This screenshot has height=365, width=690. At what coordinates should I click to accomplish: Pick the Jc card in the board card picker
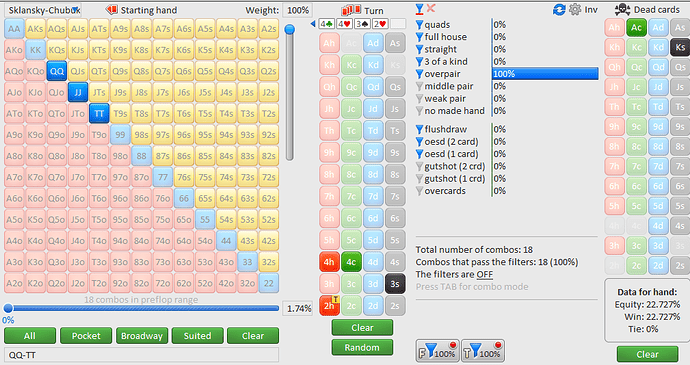[x=351, y=109]
